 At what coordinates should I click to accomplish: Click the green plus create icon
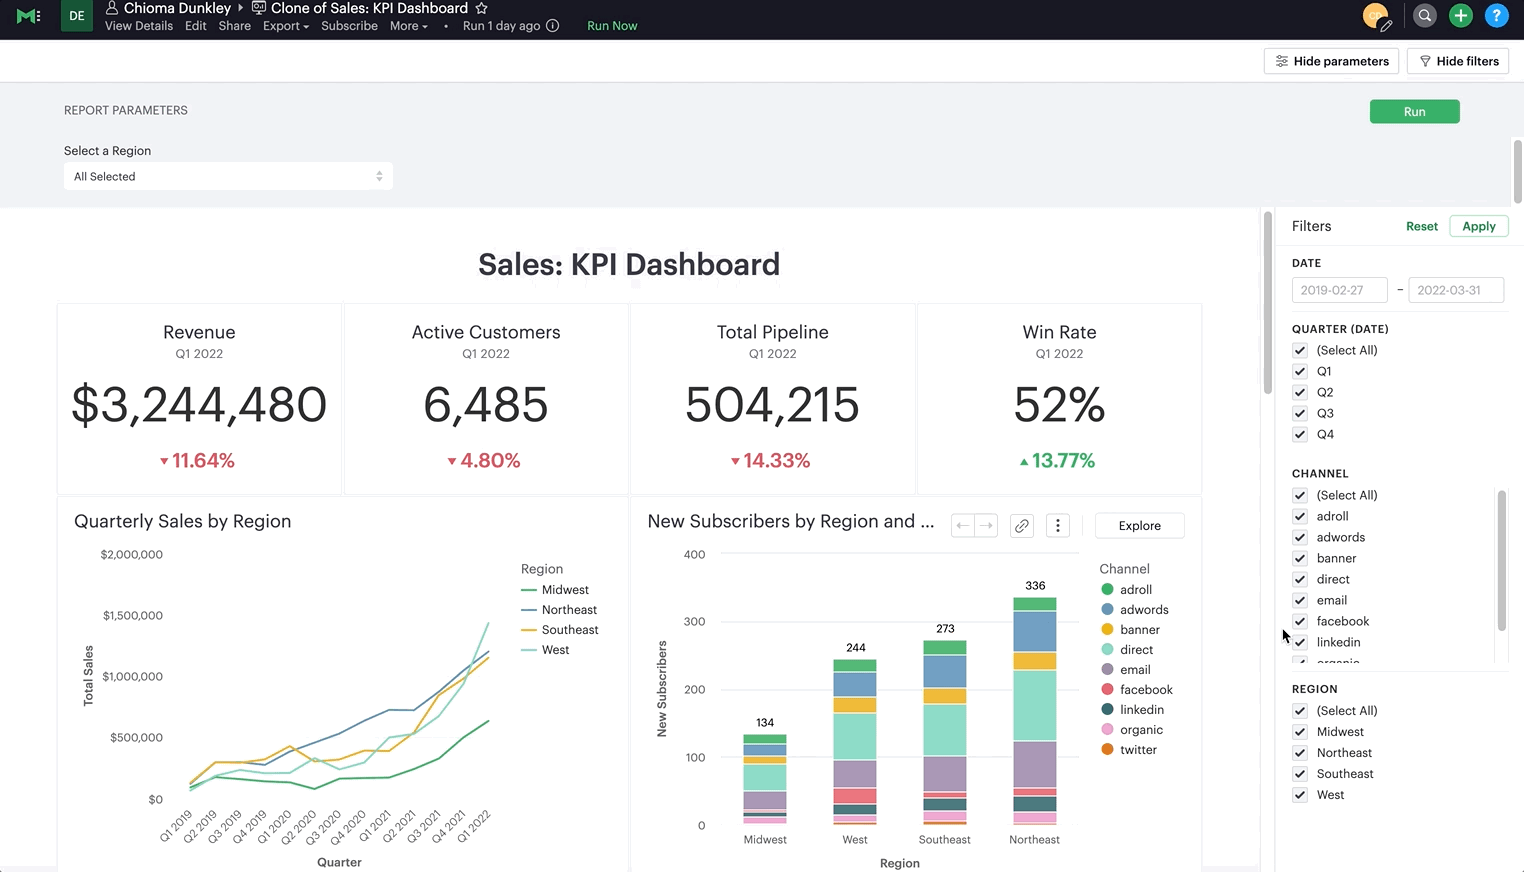(x=1461, y=15)
